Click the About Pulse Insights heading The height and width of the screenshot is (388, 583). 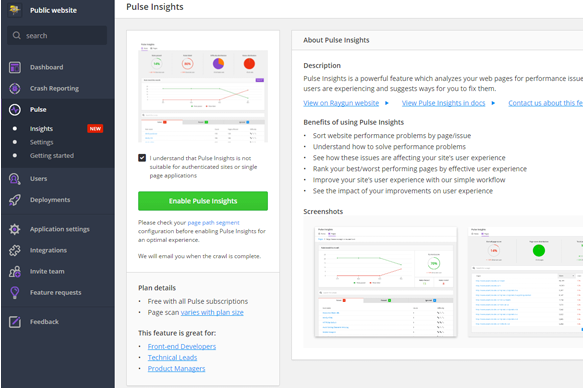click(x=336, y=40)
